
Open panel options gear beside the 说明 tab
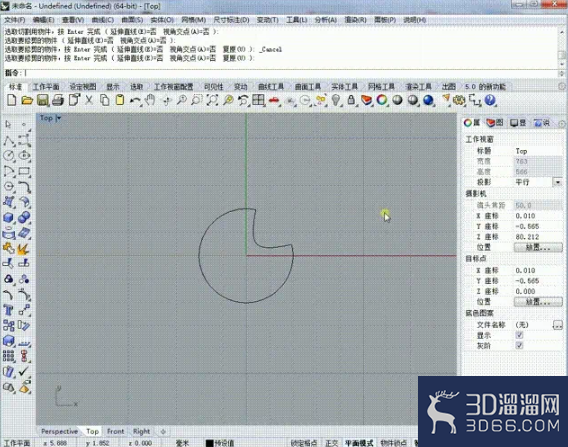coord(562,124)
